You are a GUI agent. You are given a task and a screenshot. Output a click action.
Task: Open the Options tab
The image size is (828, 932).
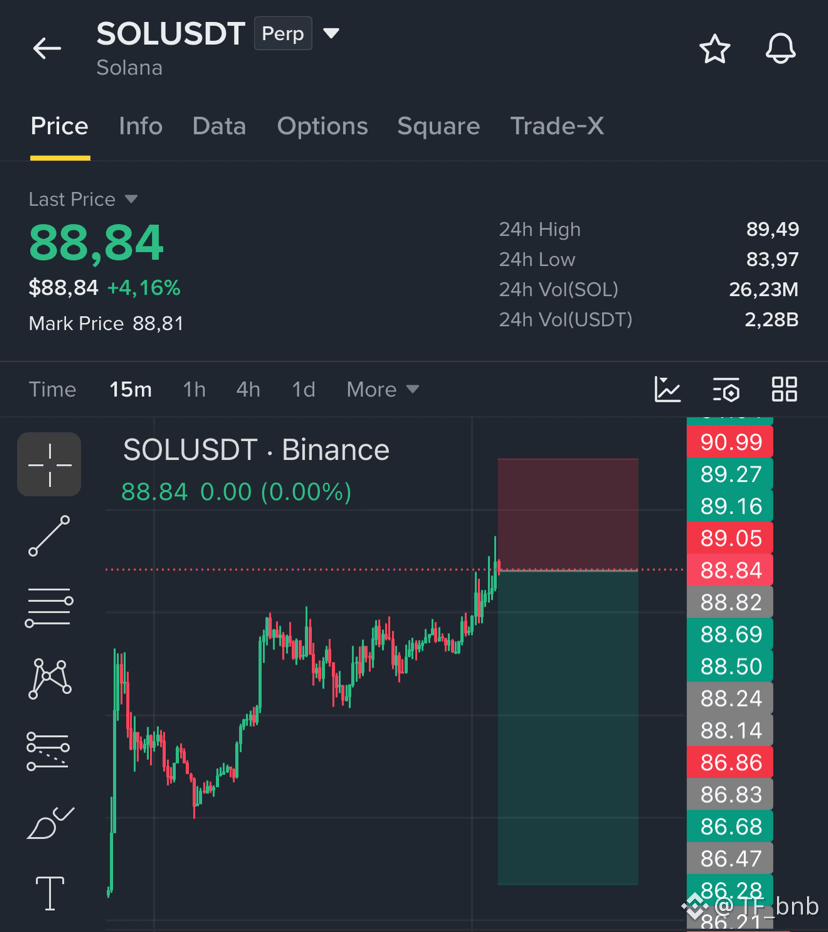(x=322, y=126)
